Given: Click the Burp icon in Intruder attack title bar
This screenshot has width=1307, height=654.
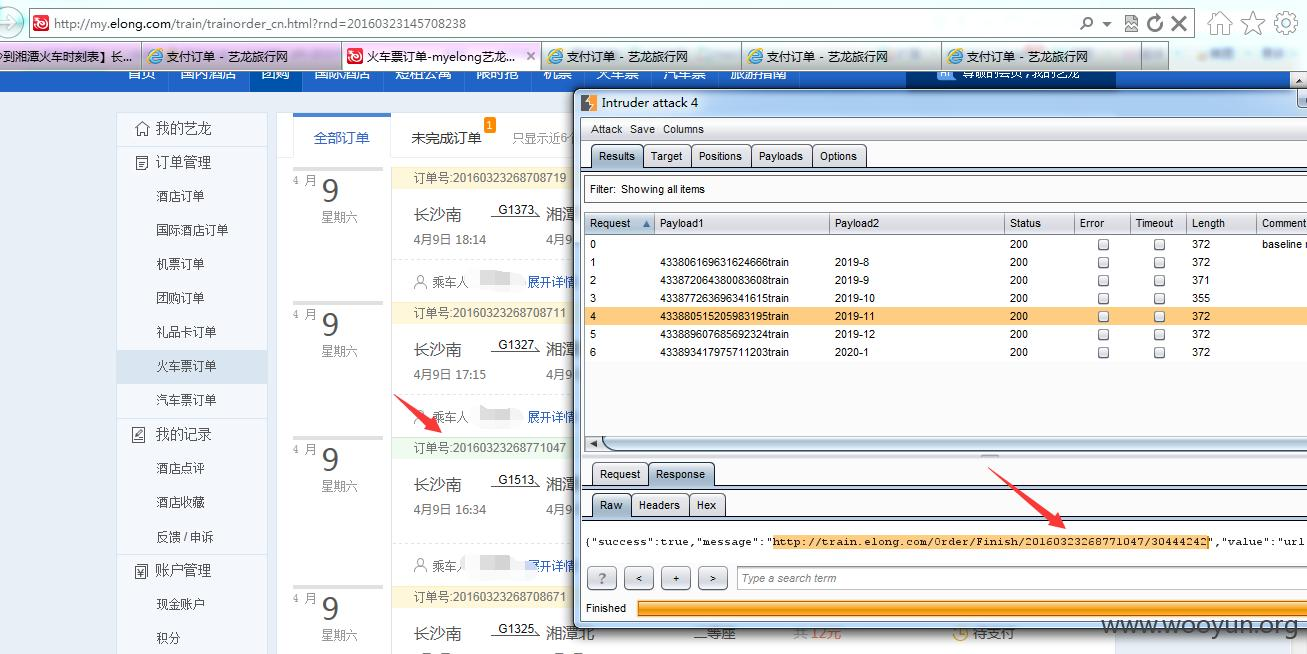Looking at the screenshot, I should coord(589,102).
